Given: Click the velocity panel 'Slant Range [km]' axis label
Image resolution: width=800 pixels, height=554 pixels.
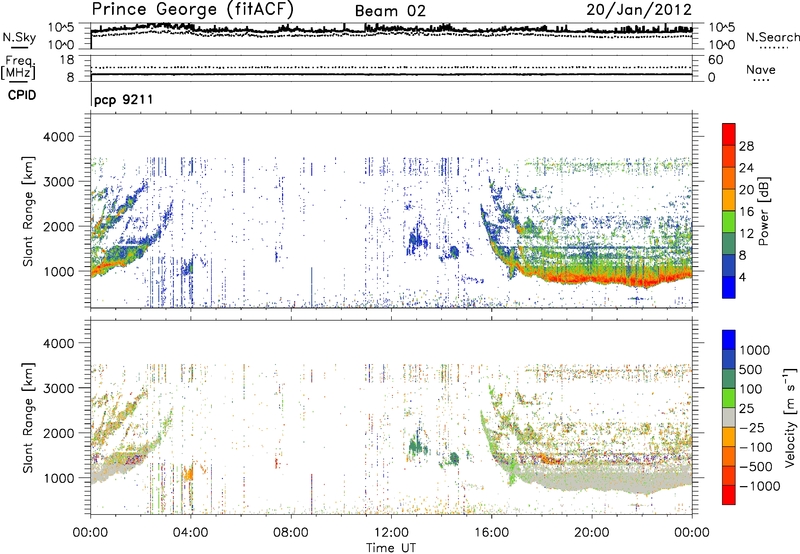Looking at the screenshot, I should [x=28, y=417].
